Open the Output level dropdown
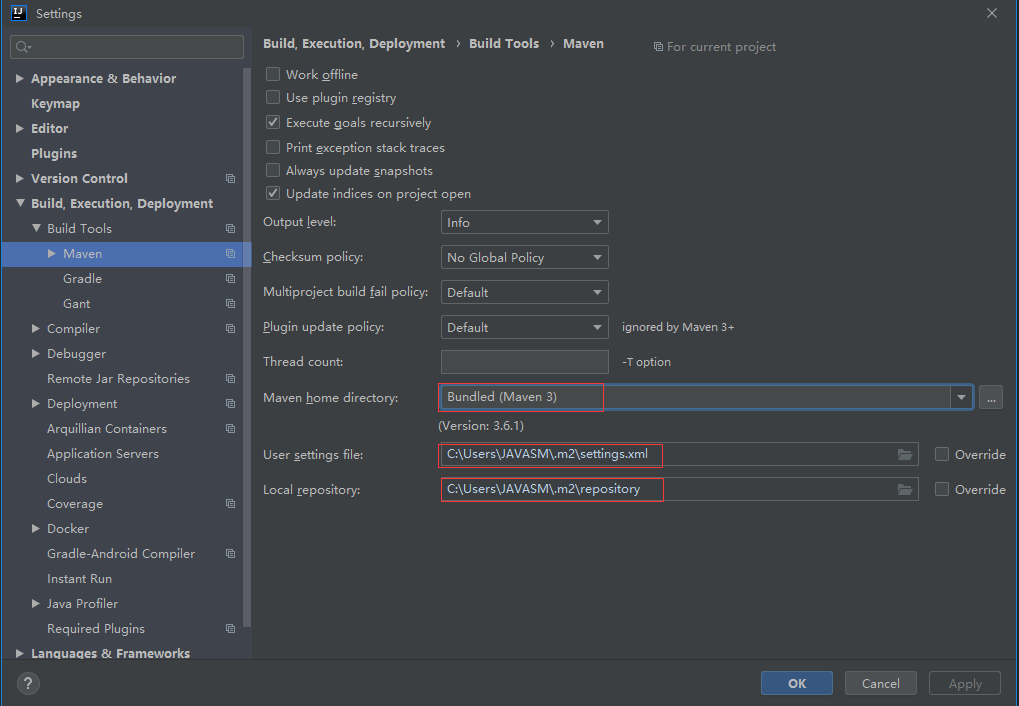Viewport: 1019px width, 706px height. point(524,222)
